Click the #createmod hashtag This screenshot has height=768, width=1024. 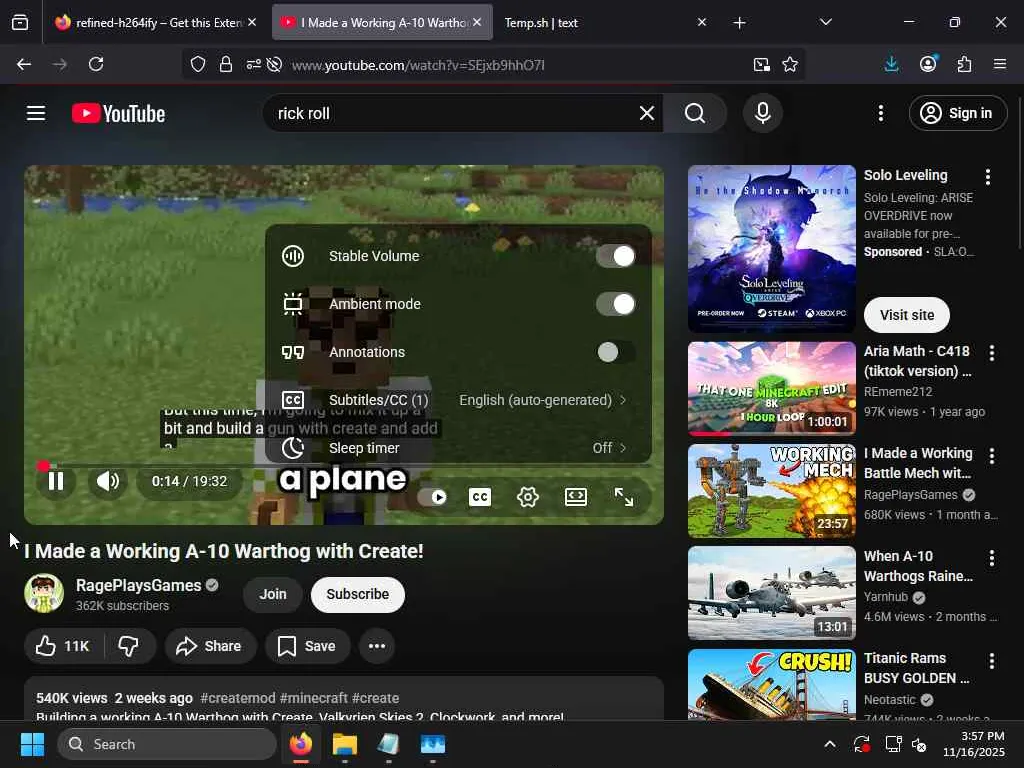238,698
